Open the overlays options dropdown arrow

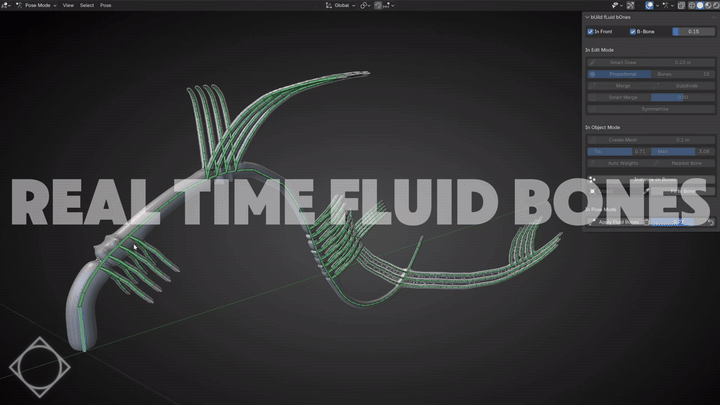click(657, 5)
